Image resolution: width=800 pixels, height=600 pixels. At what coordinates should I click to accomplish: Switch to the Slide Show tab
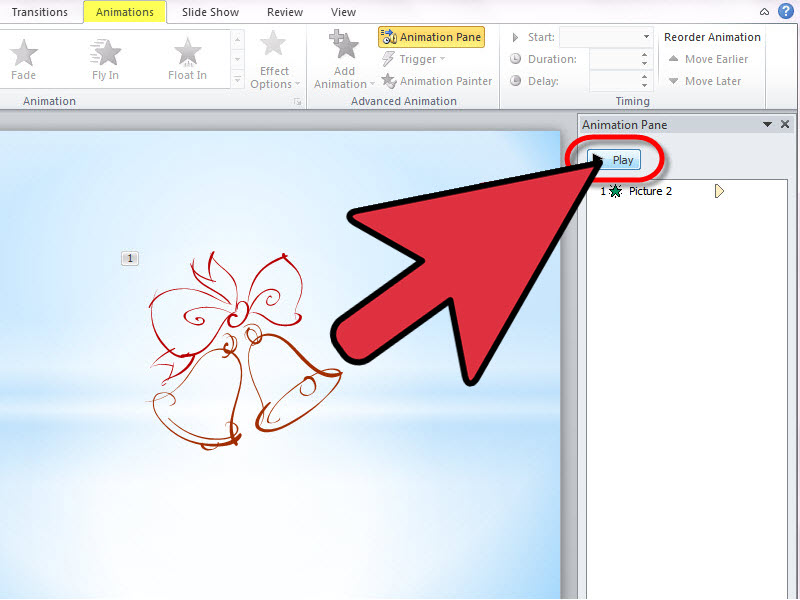pyautogui.click(x=209, y=12)
